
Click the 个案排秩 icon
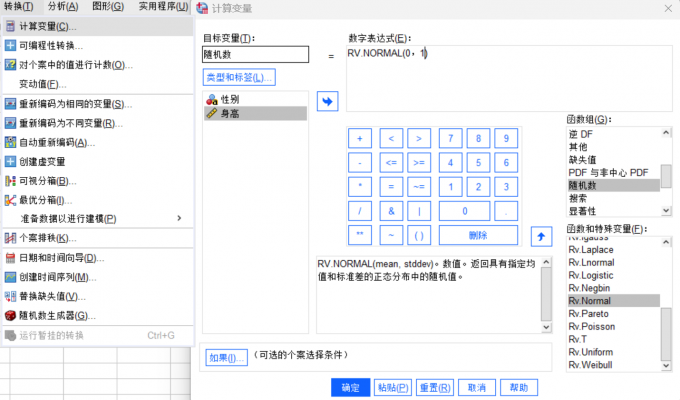10,238
